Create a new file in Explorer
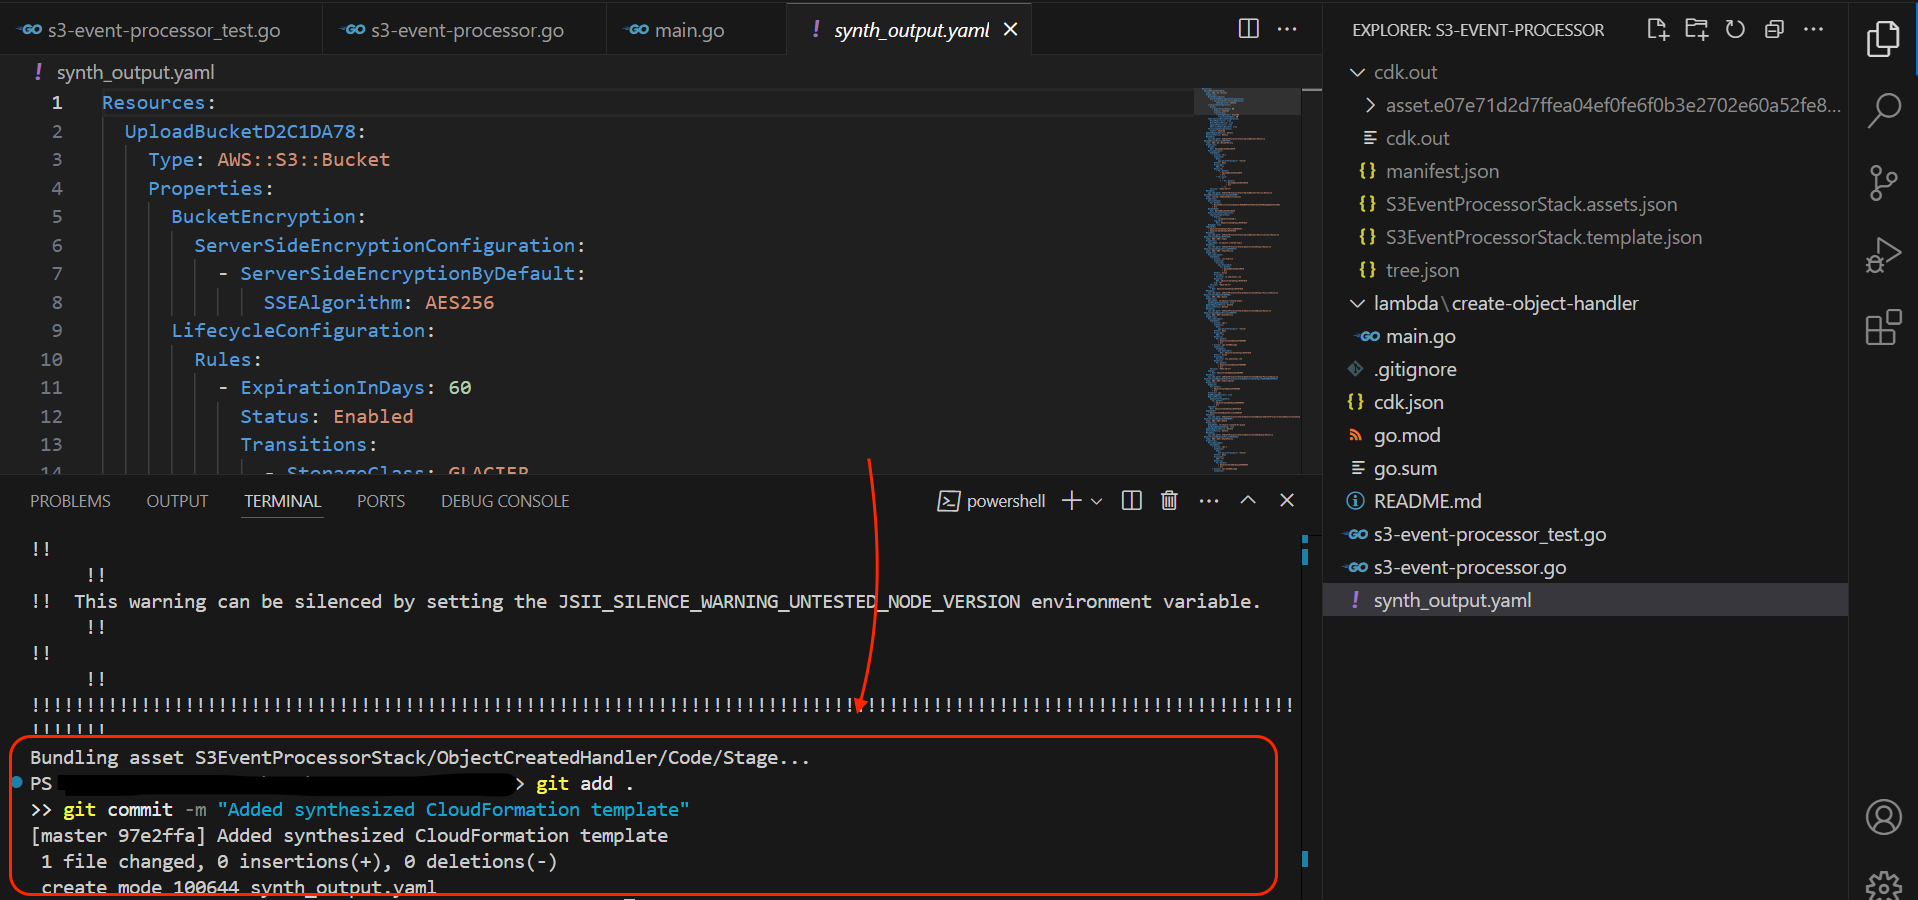1918x900 pixels. point(1657,29)
